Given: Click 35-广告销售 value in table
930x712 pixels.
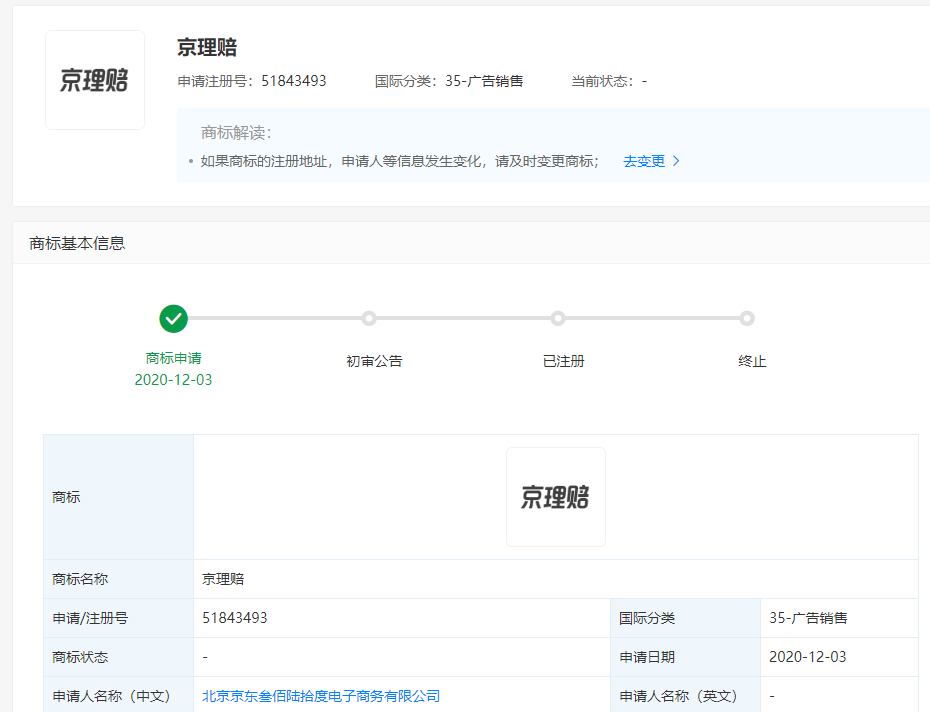Looking at the screenshot, I should point(808,618).
